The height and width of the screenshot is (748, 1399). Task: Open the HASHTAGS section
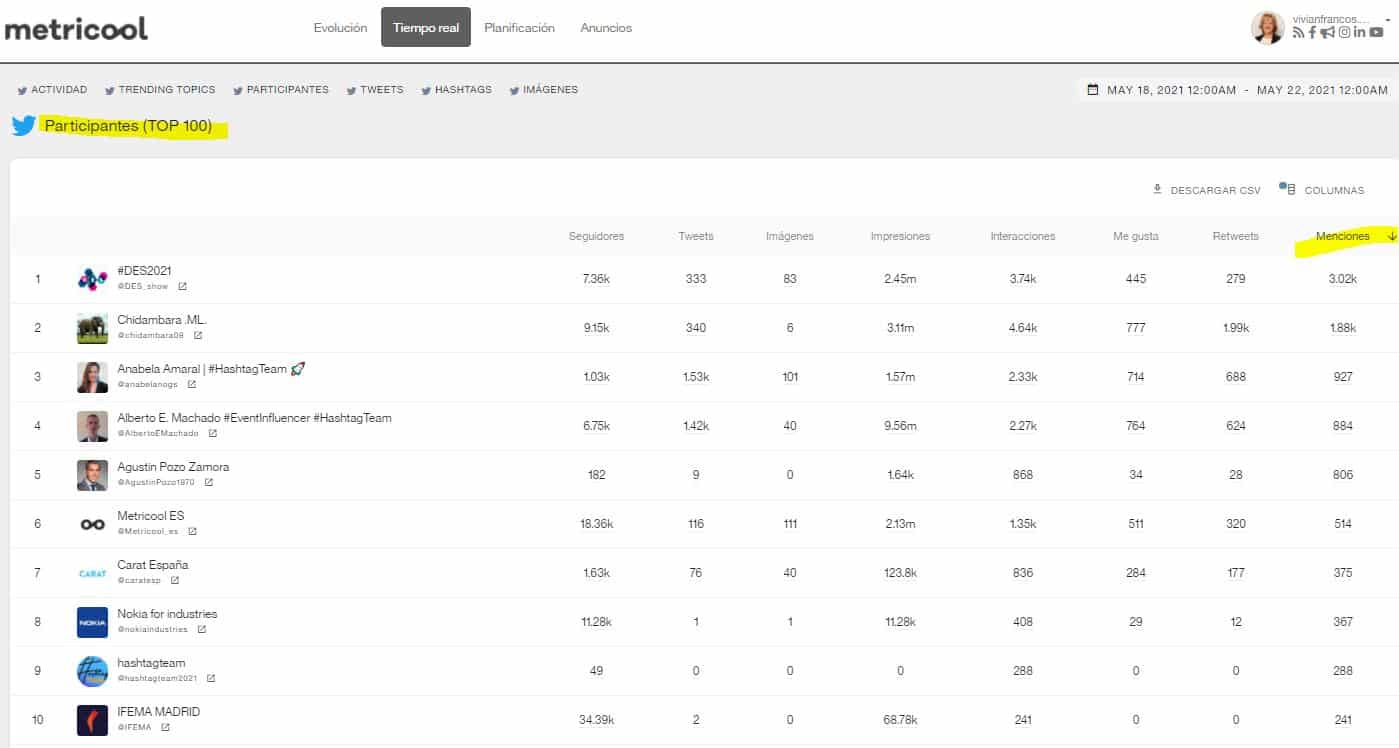pyautogui.click(x=456, y=90)
